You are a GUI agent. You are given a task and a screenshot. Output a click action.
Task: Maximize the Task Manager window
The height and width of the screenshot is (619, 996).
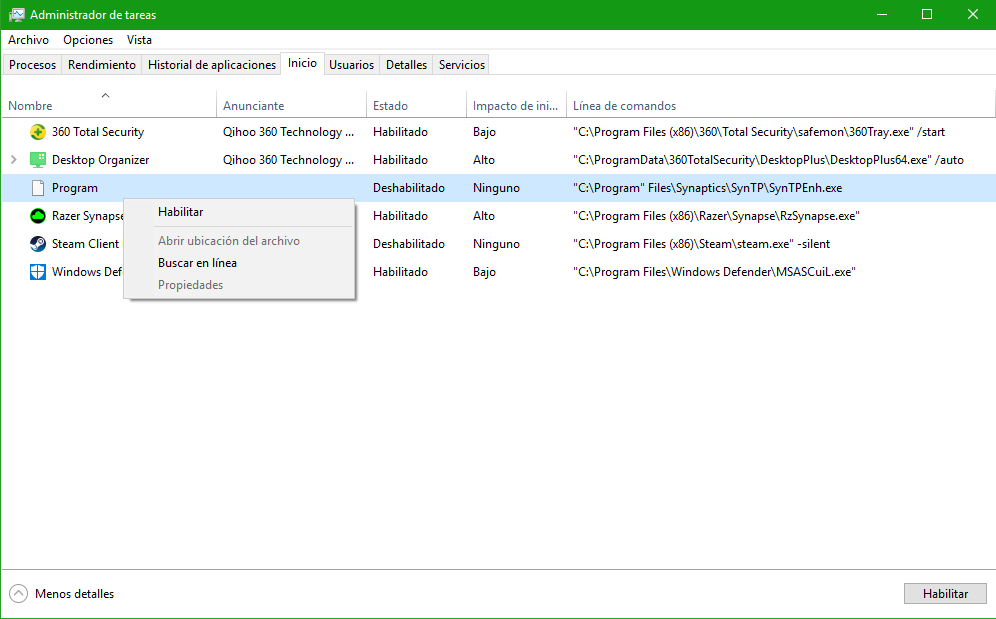[x=927, y=15]
